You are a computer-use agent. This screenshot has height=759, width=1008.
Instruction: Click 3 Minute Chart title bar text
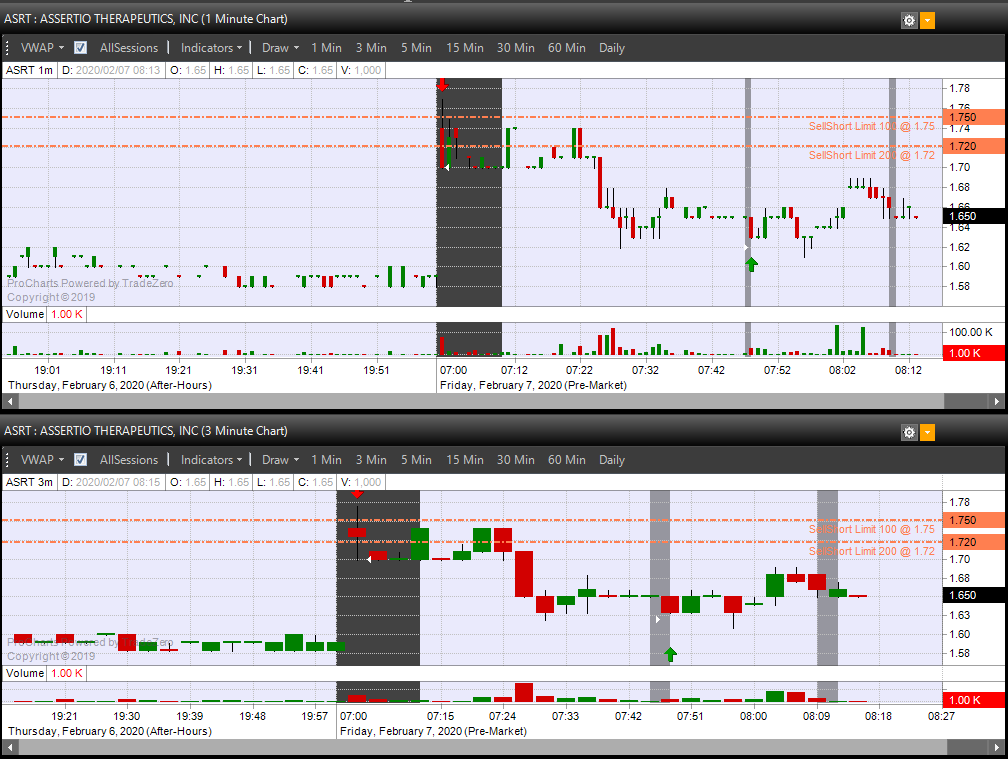pyautogui.click(x=146, y=431)
